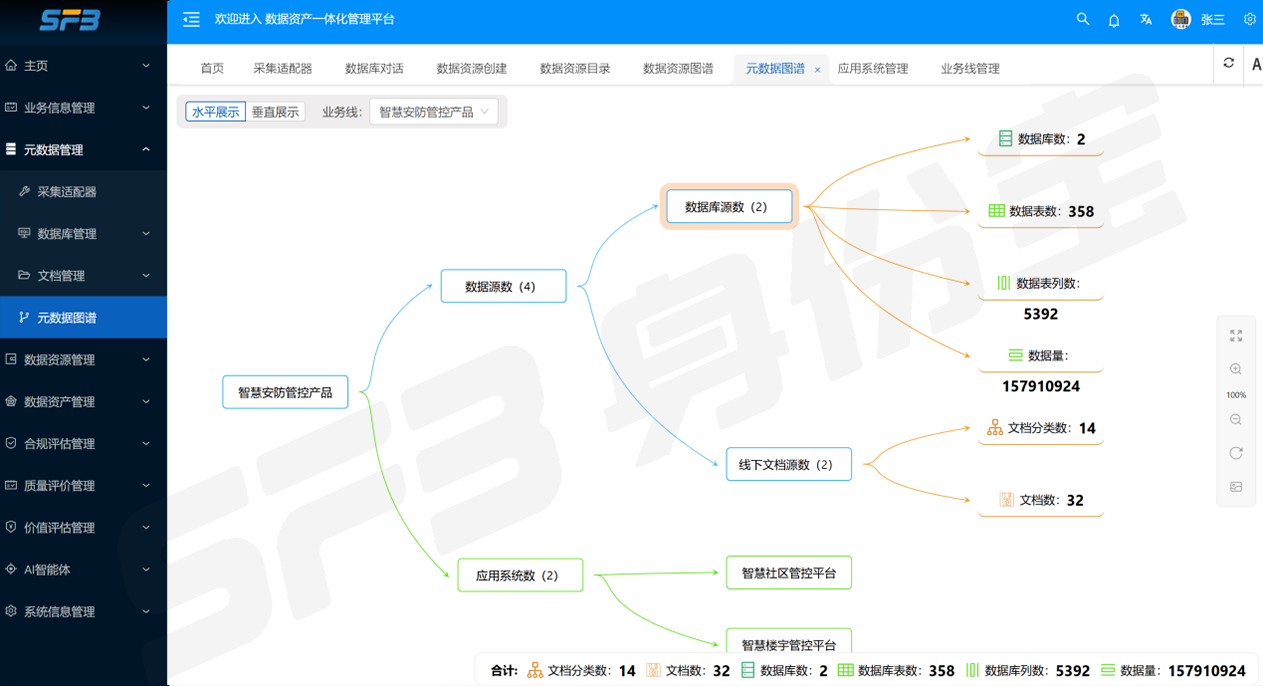
Task: Zoom out of the graph
Action: pos(1236,420)
